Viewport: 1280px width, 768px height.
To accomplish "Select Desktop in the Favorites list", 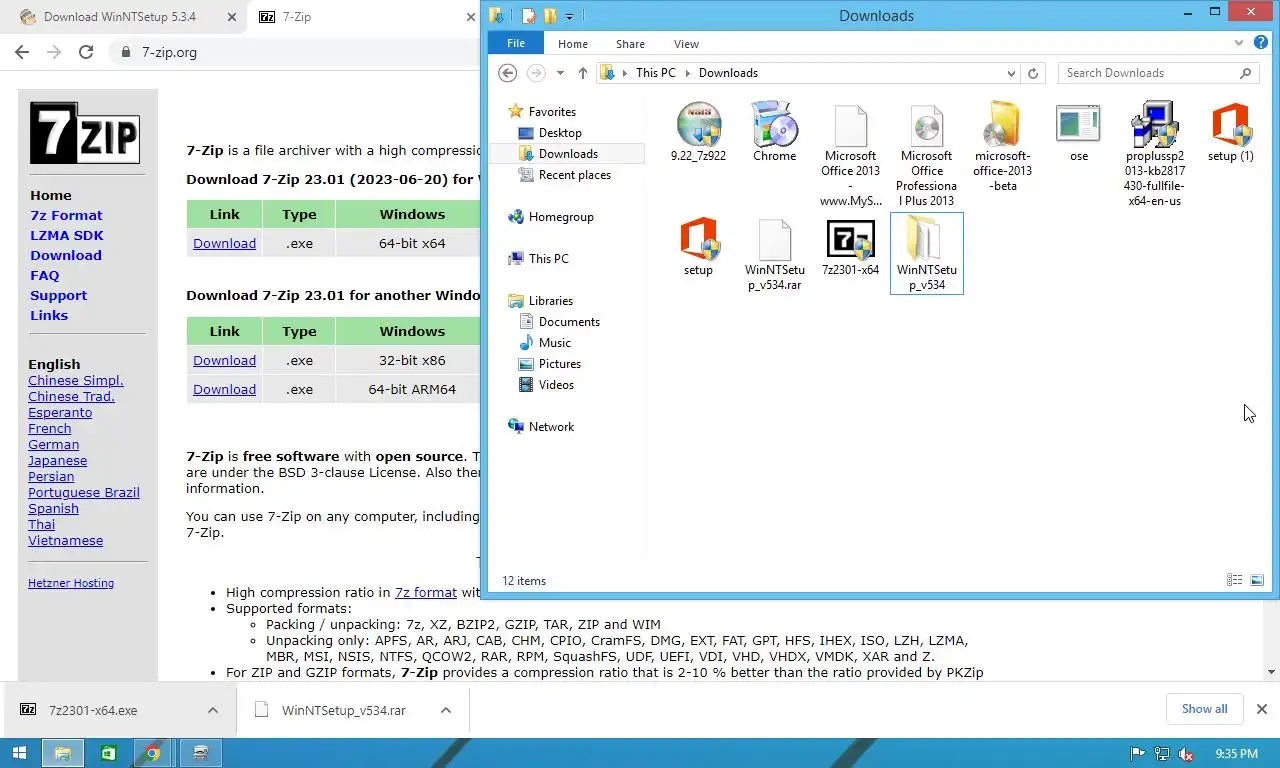I will (560, 132).
